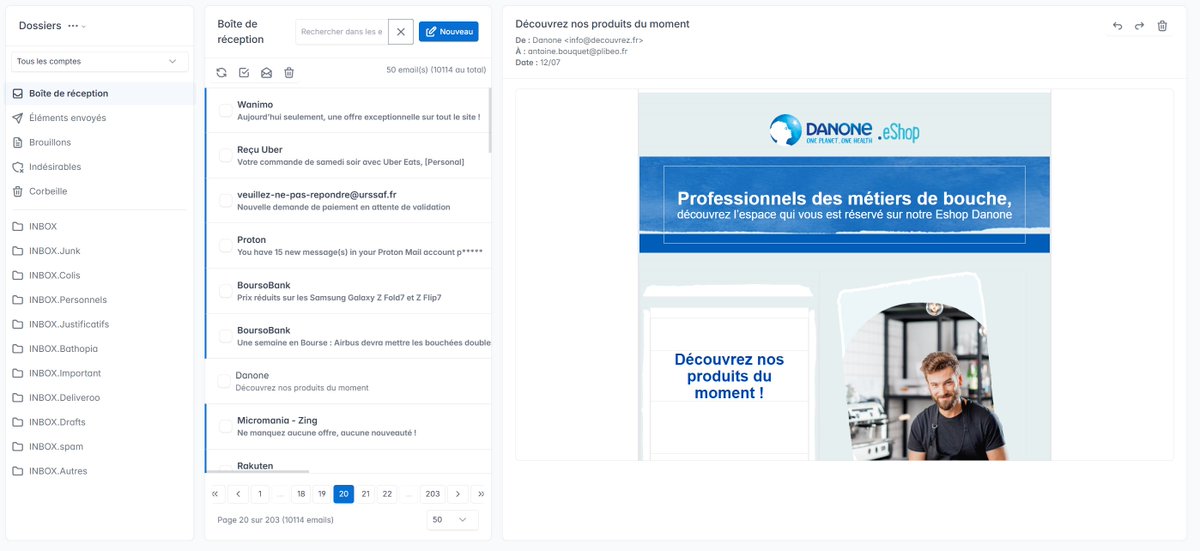The width and height of the screenshot is (1200, 551).
Task: Select Corbeille in sidebar
Action: pos(100,191)
